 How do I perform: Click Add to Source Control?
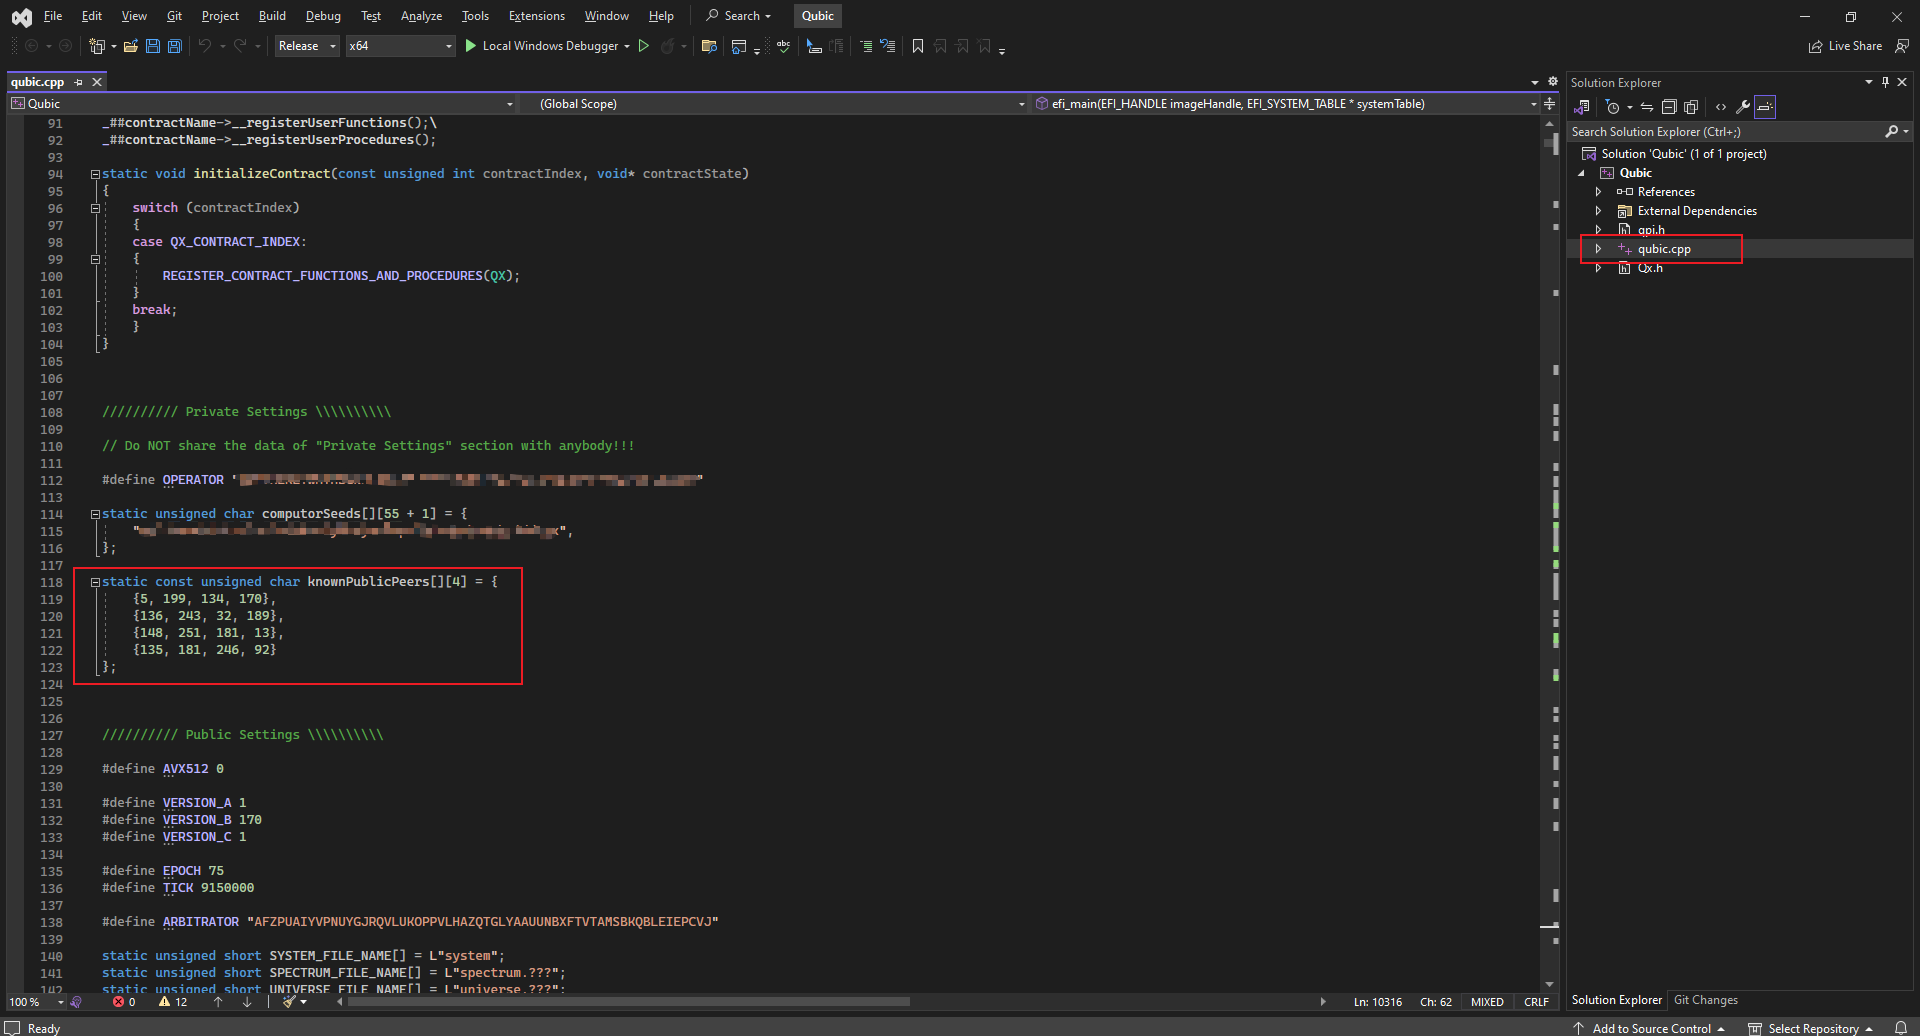(x=1650, y=1028)
